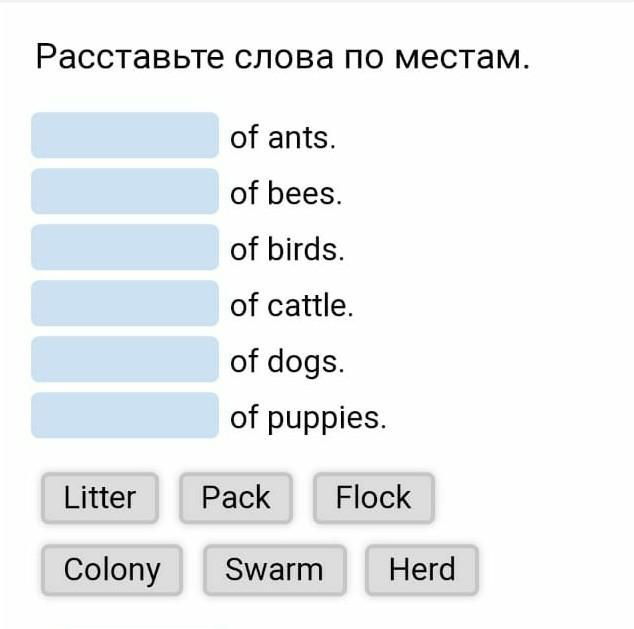Click the 'of puppies.' text

tap(308, 418)
